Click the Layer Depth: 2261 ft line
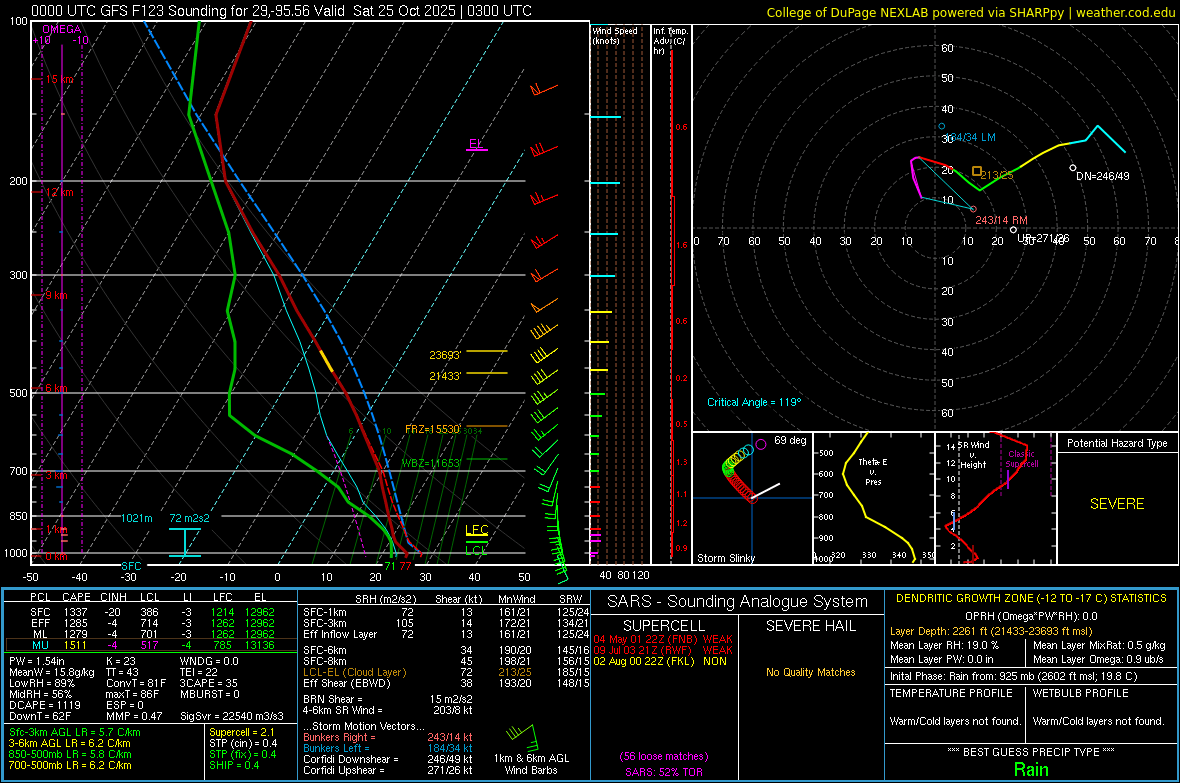The width and height of the screenshot is (1180, 783). pos(991,632)
